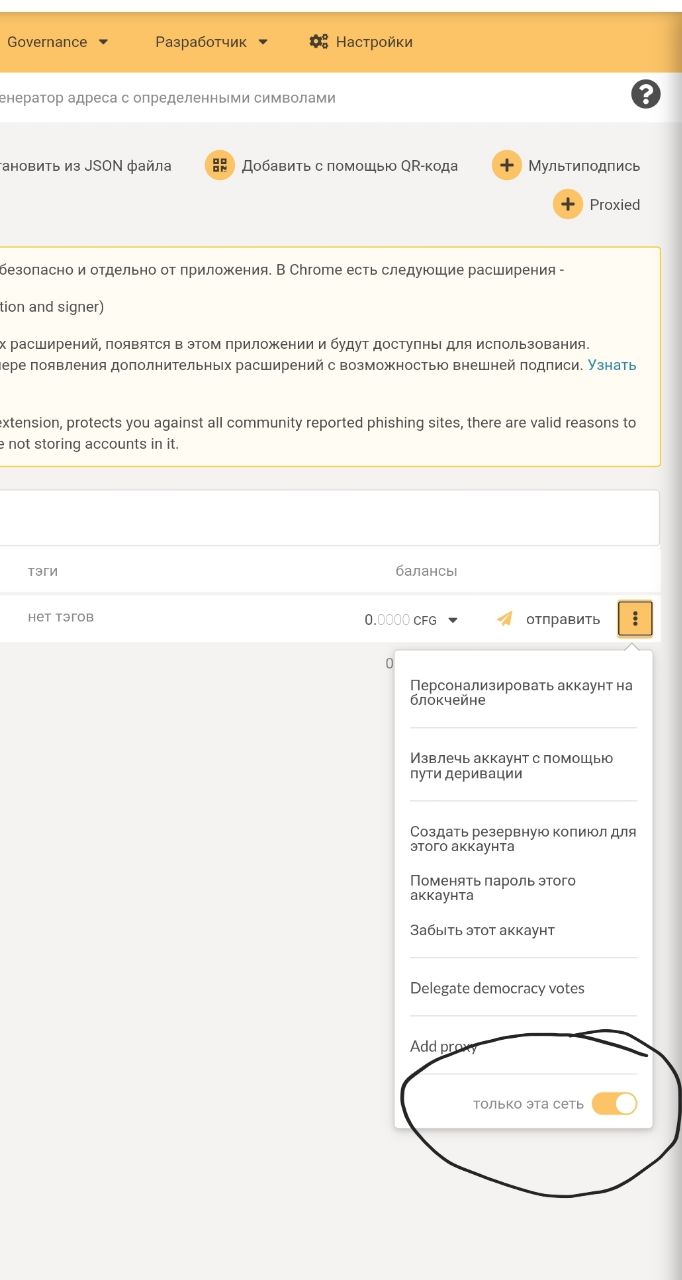The height and width of the screenshot is (1280, 682).
Task: Click the plus icon next to Proxied
Action: coord(568,204)
